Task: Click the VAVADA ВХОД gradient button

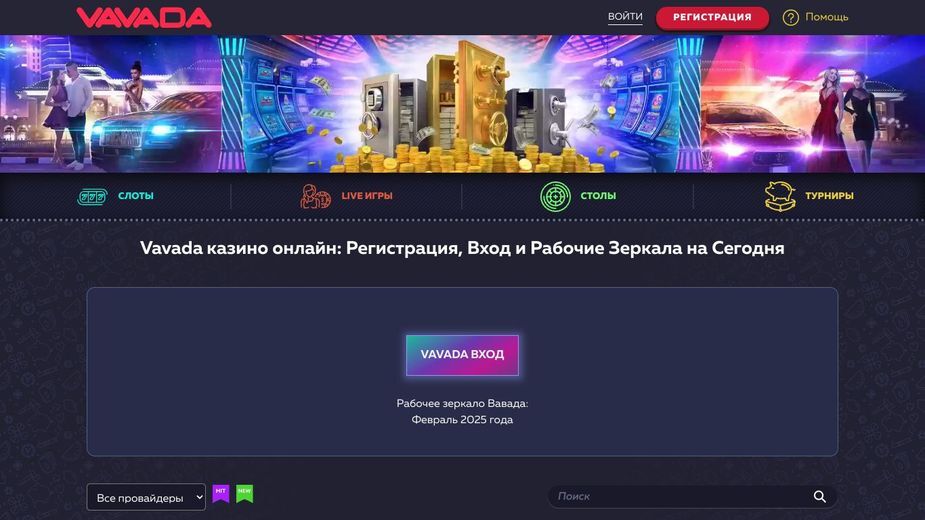Action: [462, 355]
